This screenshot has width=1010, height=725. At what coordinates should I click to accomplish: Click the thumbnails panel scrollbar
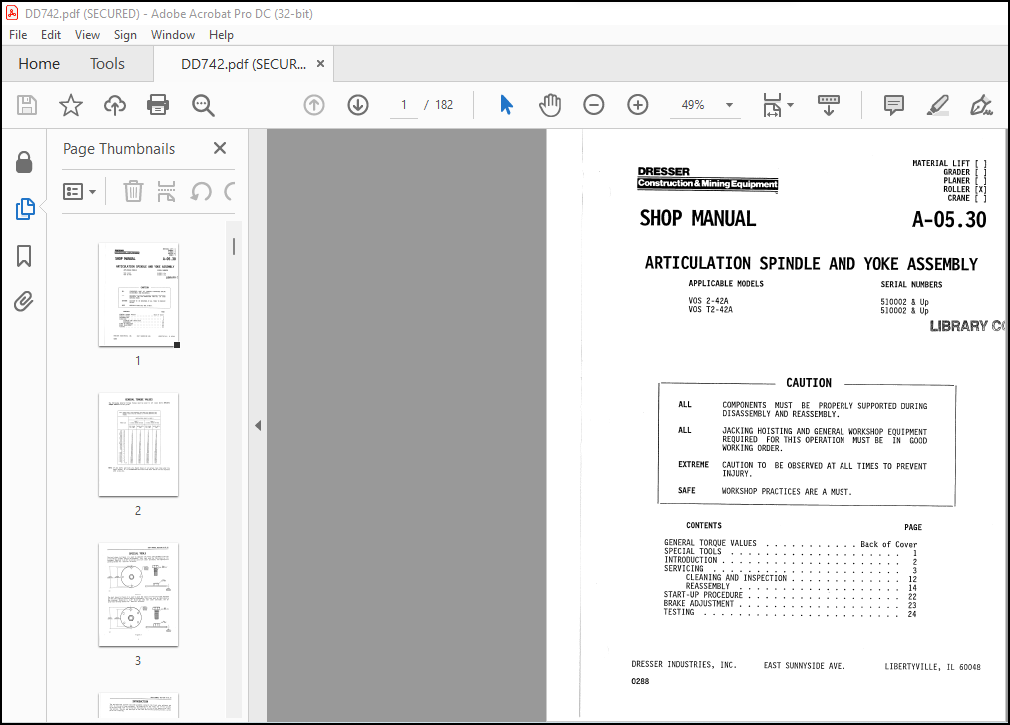(x=234, y=247)
